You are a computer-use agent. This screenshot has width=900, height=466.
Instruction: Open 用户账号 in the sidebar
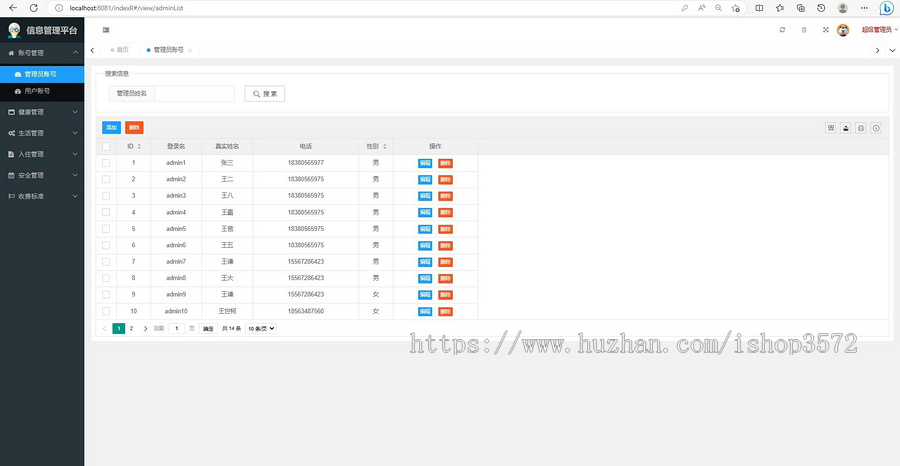tap(42, 91)
